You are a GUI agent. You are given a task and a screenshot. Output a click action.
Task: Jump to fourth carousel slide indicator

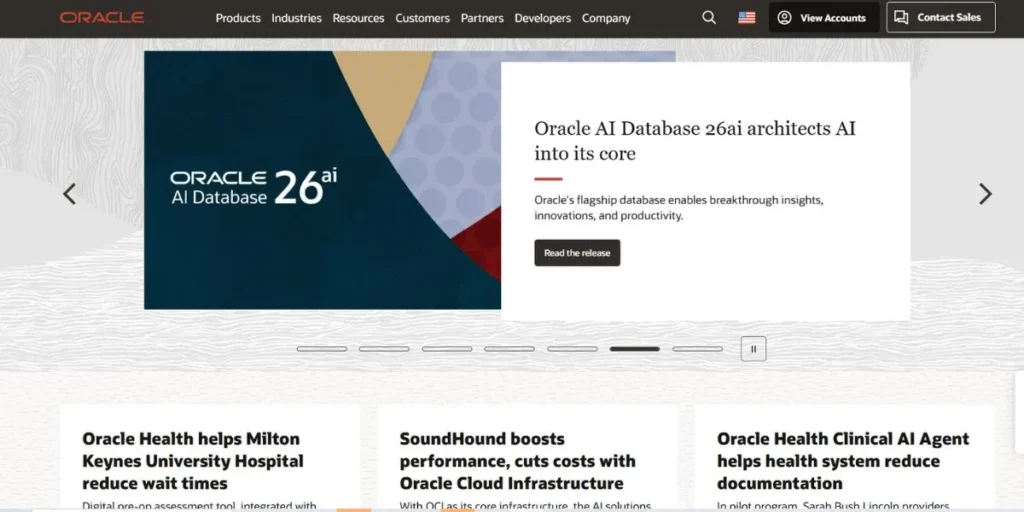point(509,349)
